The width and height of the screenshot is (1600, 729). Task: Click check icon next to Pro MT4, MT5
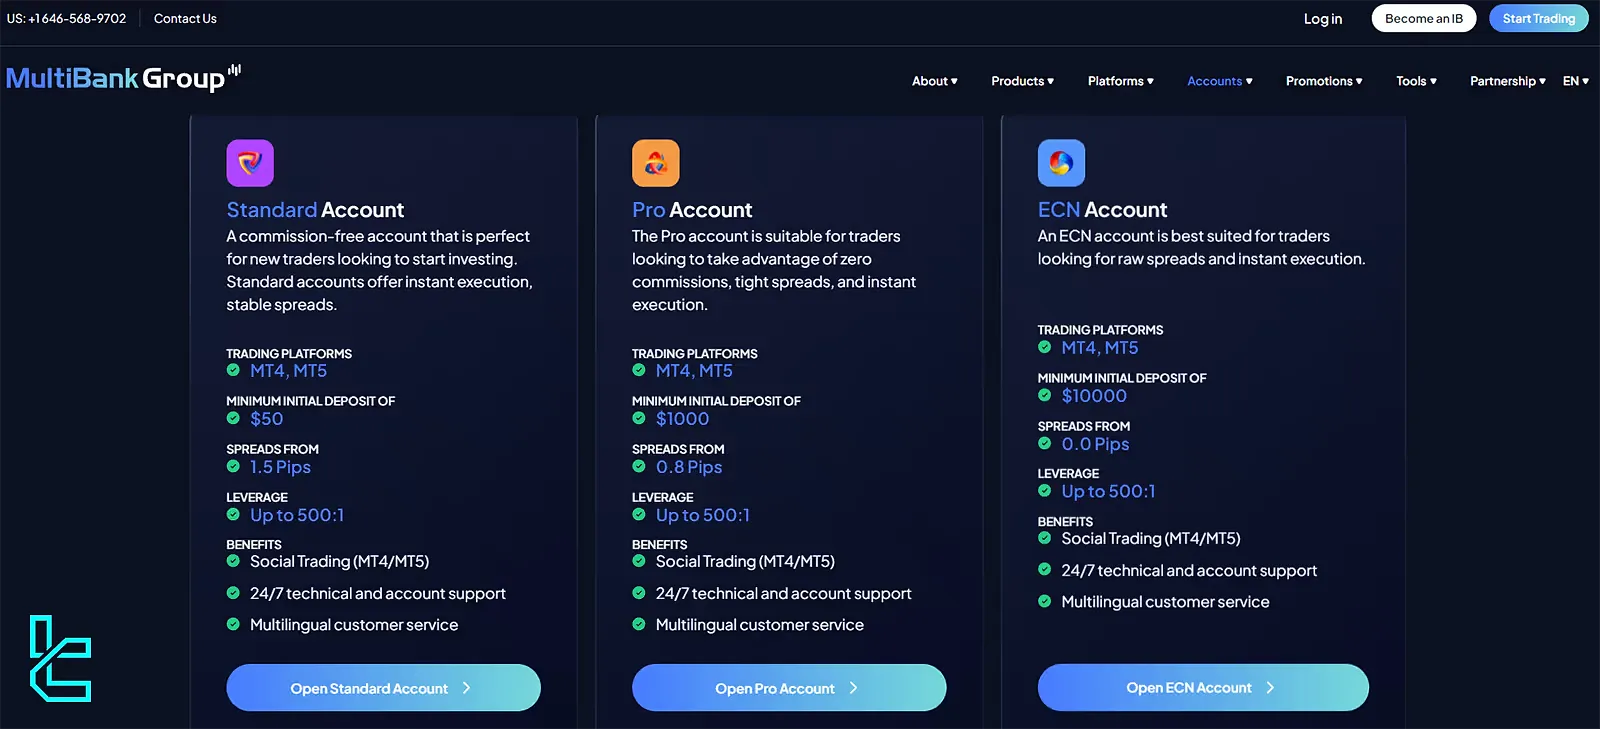point(639,370)
